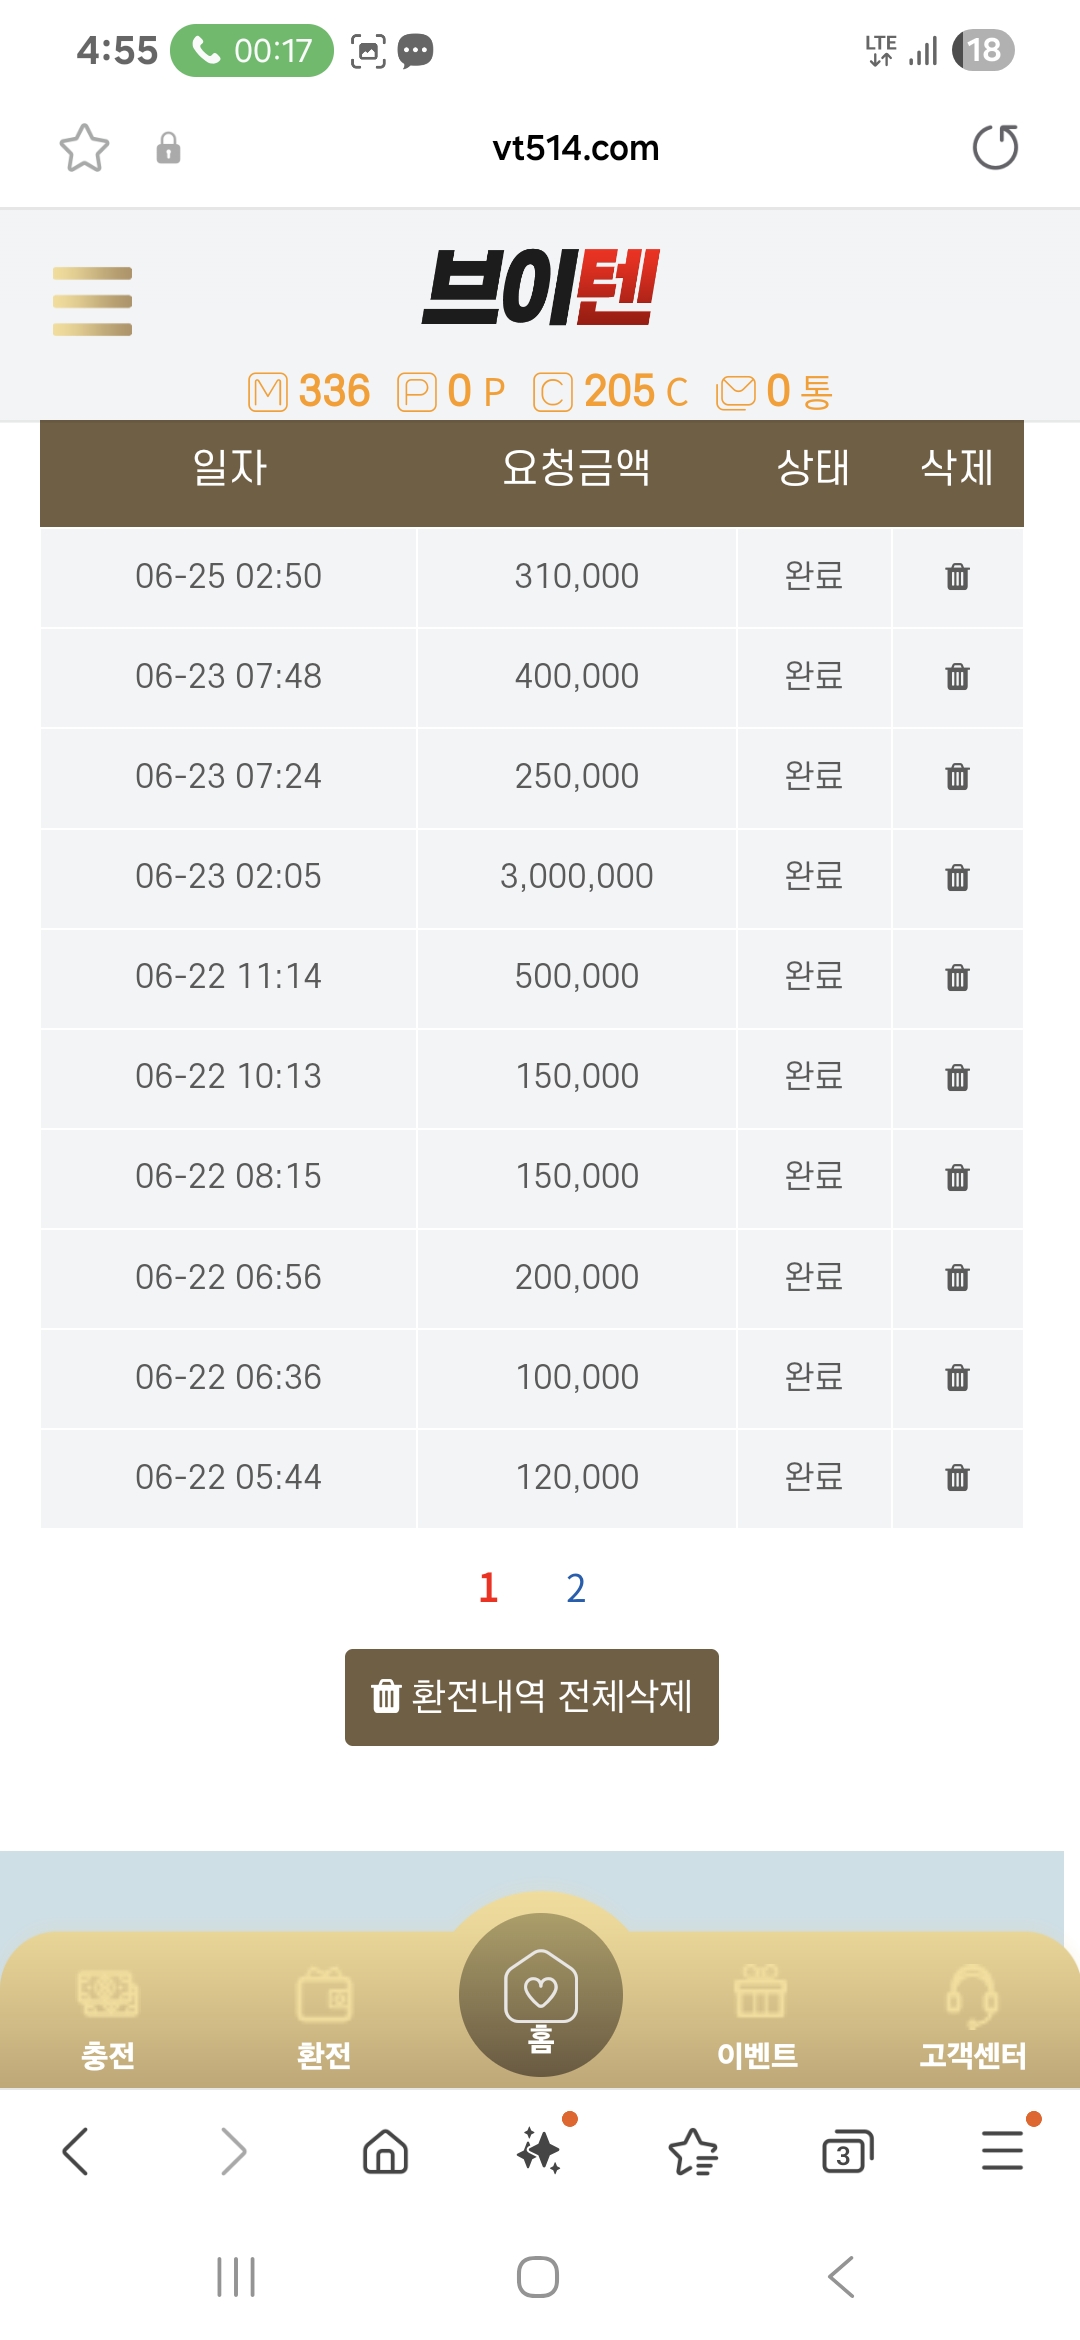Tap the browser reload icon
The width and height of the screenshot is (1080, 2340).
point(995,148)
